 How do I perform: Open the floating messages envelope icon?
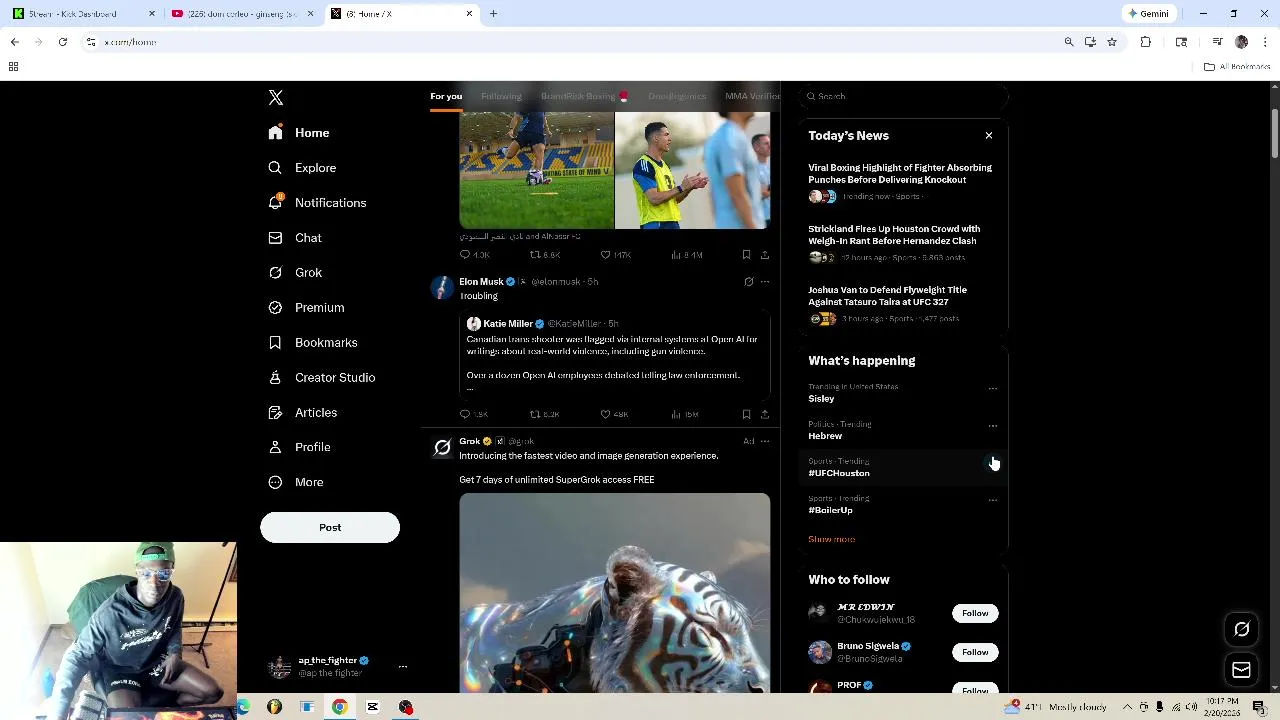coord(1241,670)
